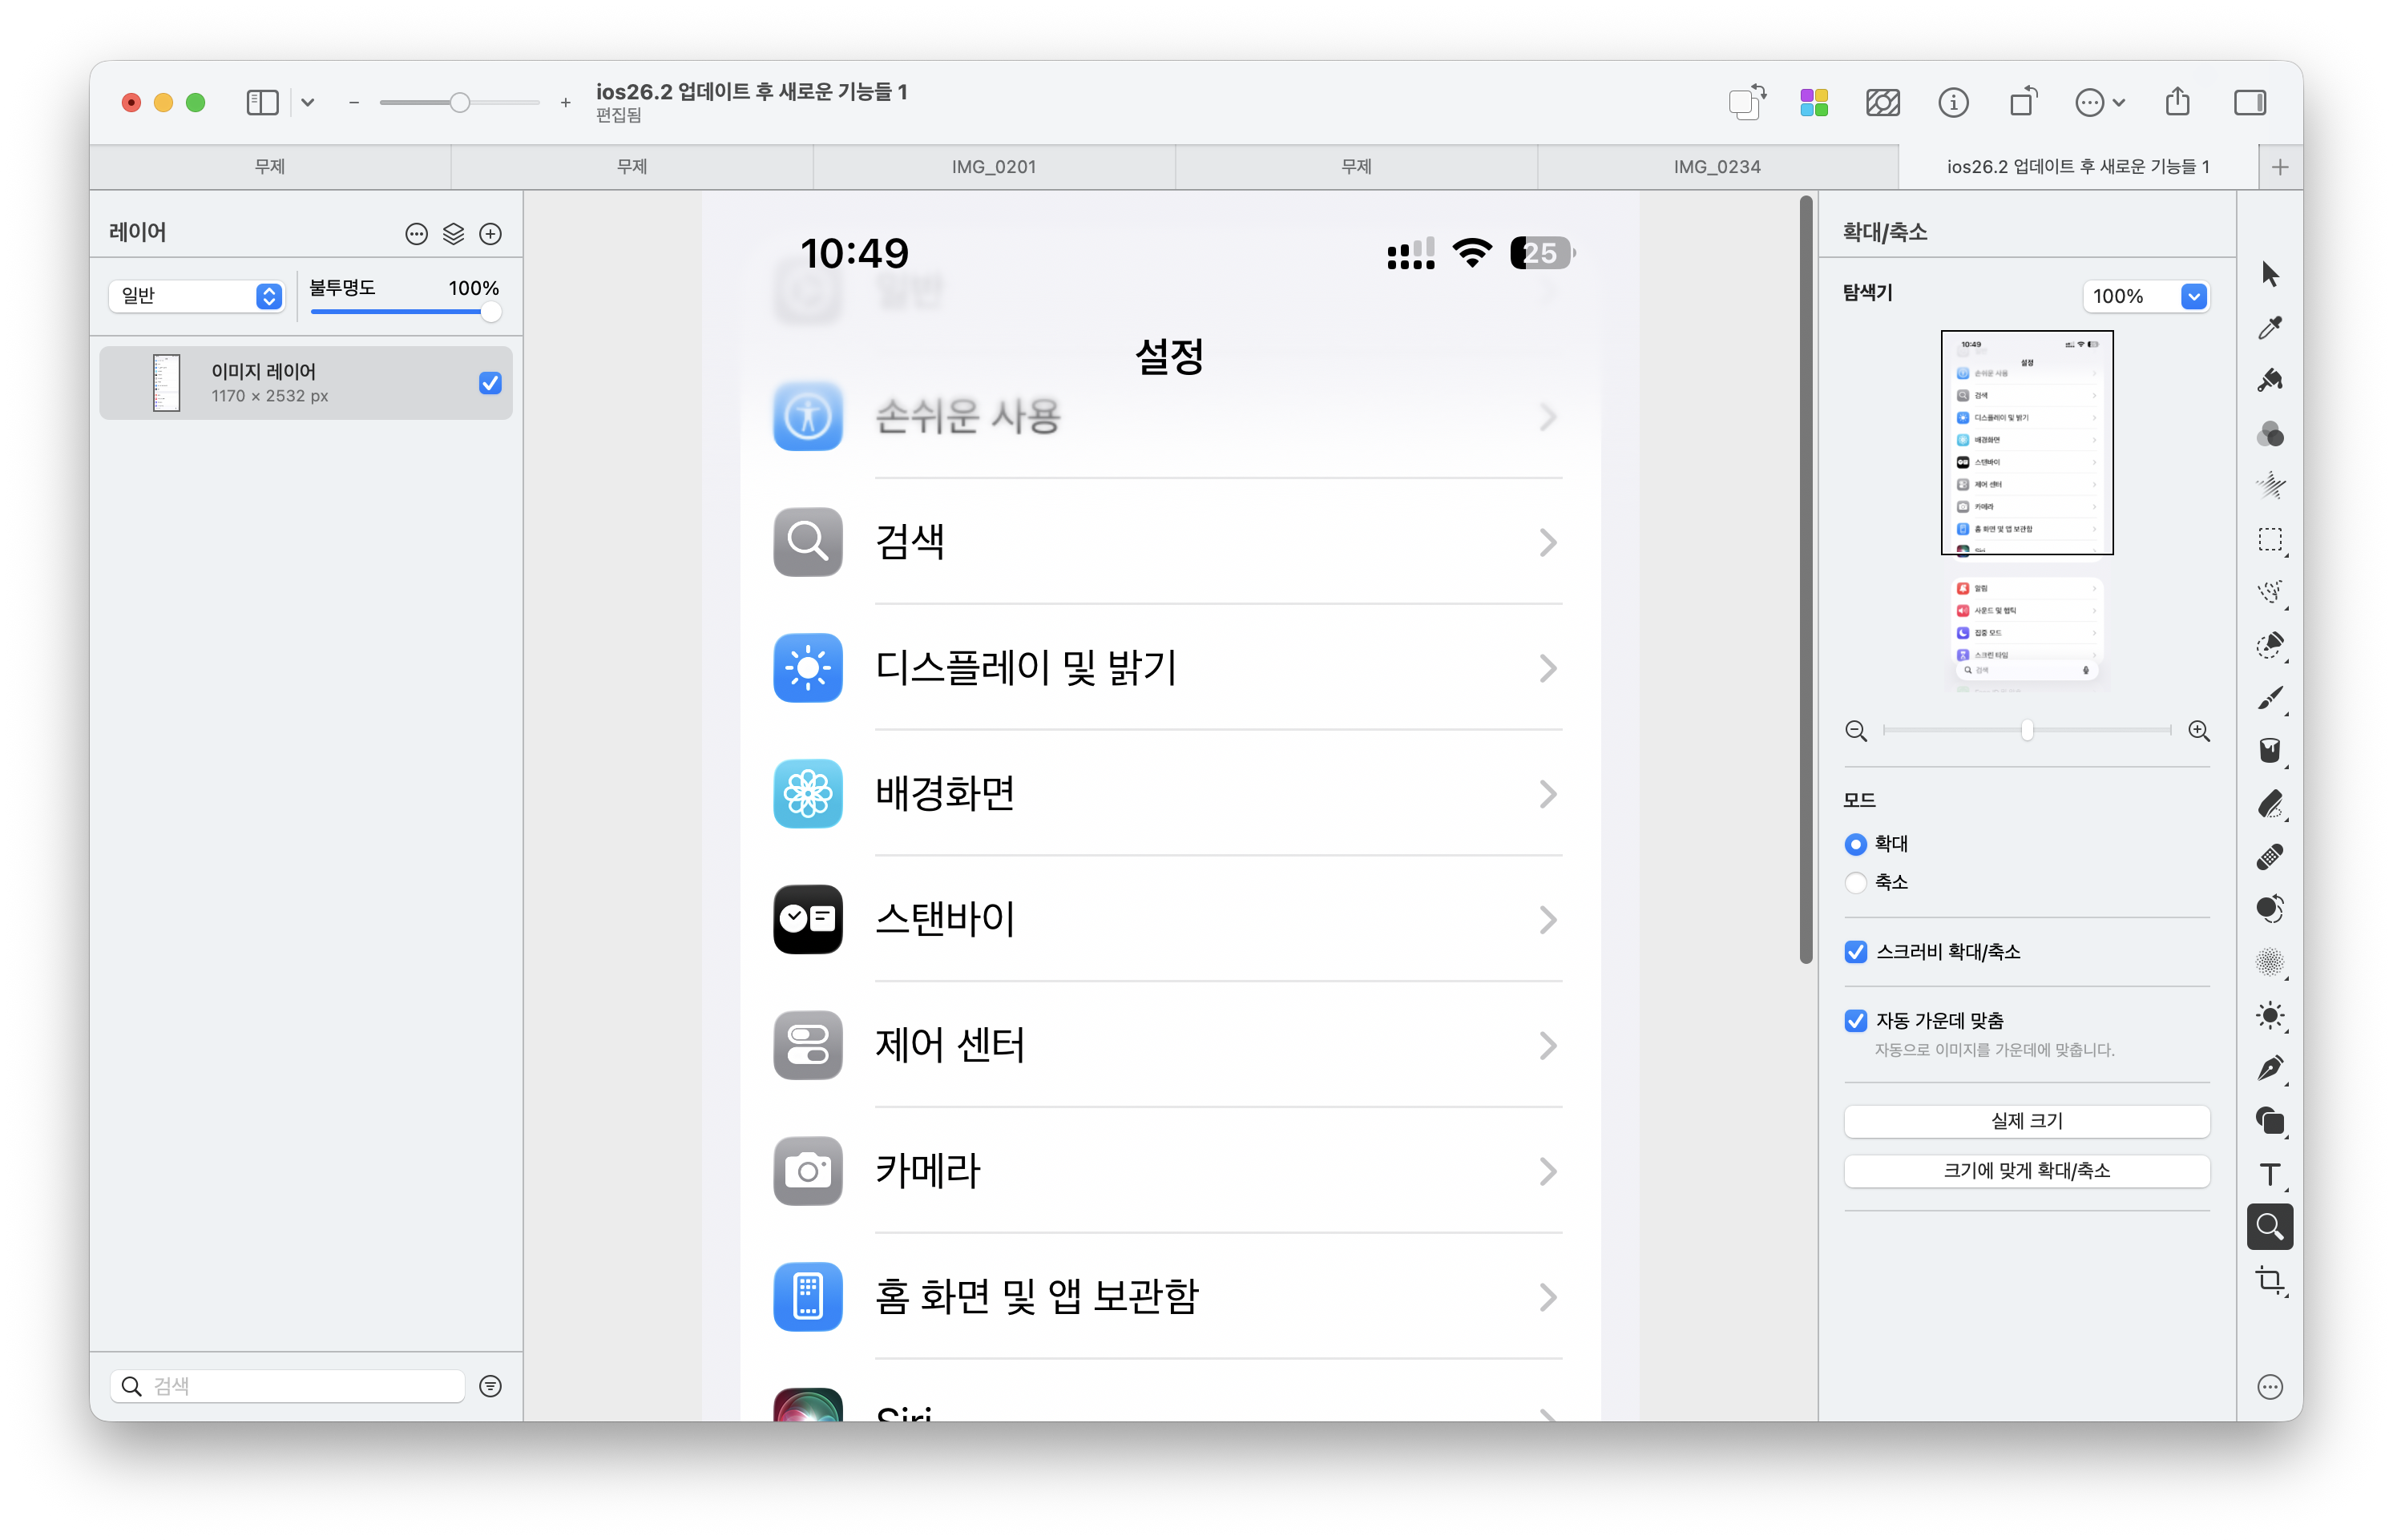Click the 실제 크기 button

coord(2026,1121)
